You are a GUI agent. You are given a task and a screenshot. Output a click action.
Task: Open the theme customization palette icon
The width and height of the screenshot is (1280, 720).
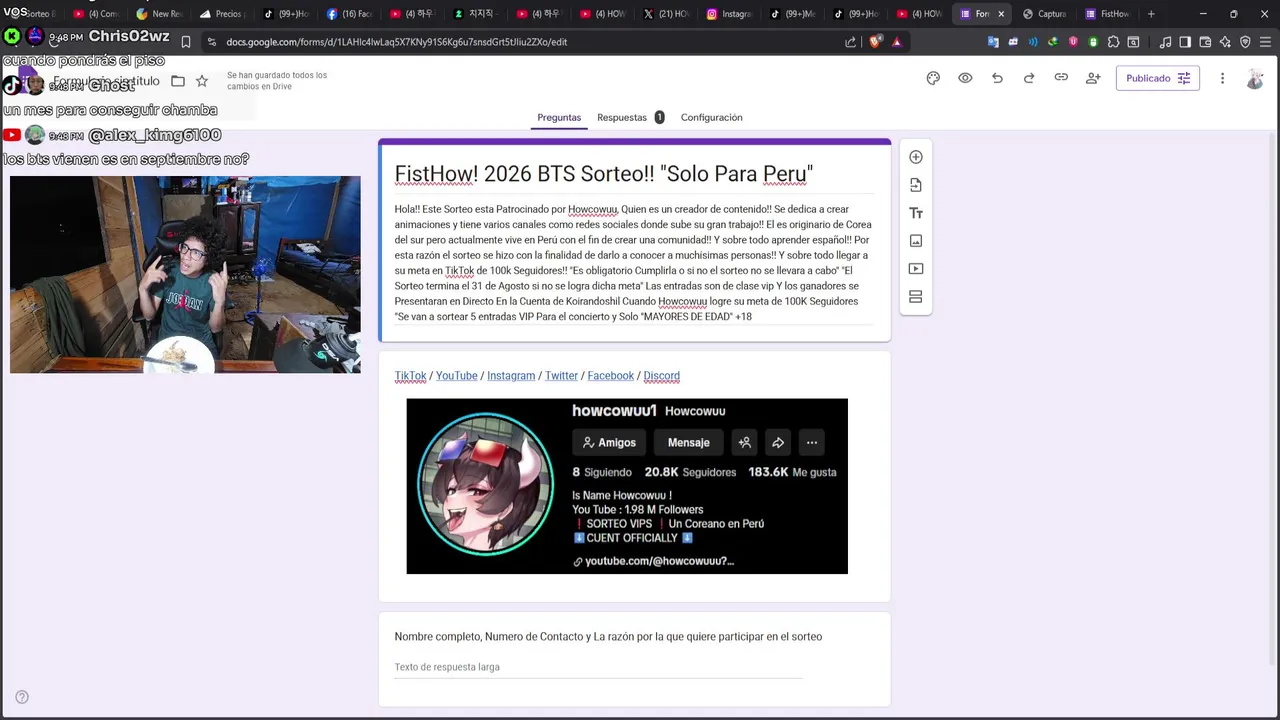(933, 78)
